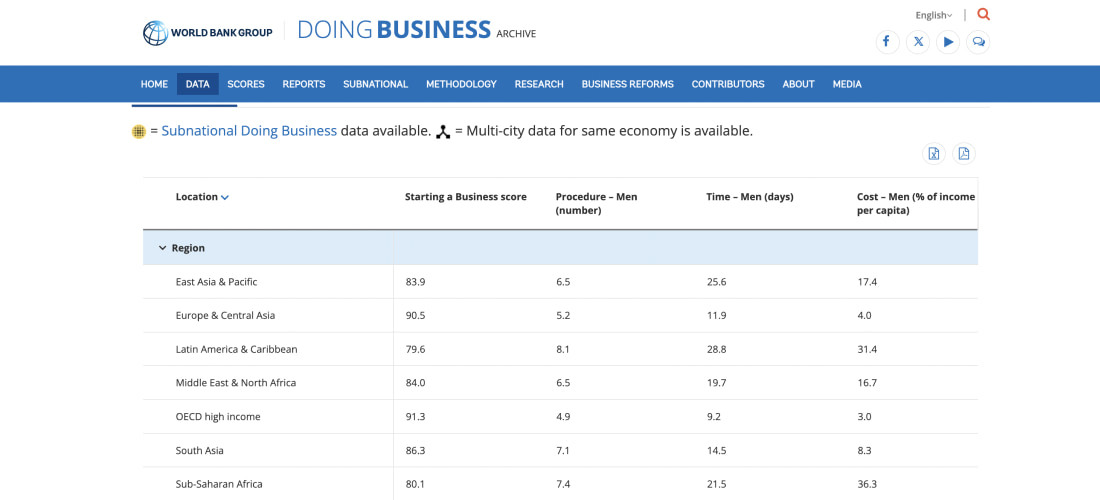Click OECD procedures value 4.9

point(563,417)
